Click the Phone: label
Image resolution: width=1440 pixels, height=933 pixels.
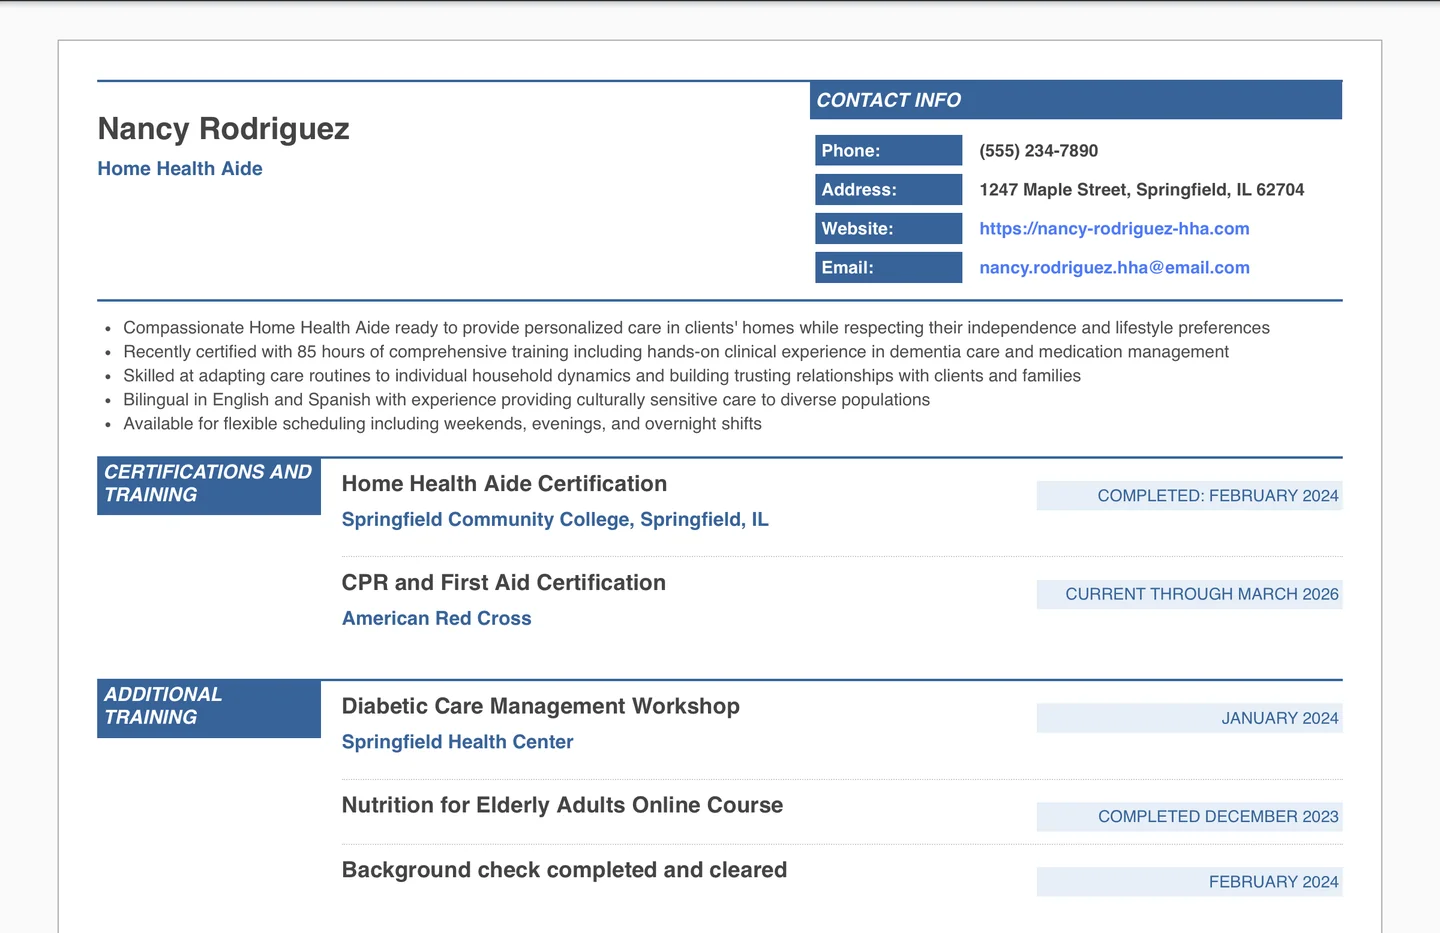pyautogui.click(x=888, y=151)
